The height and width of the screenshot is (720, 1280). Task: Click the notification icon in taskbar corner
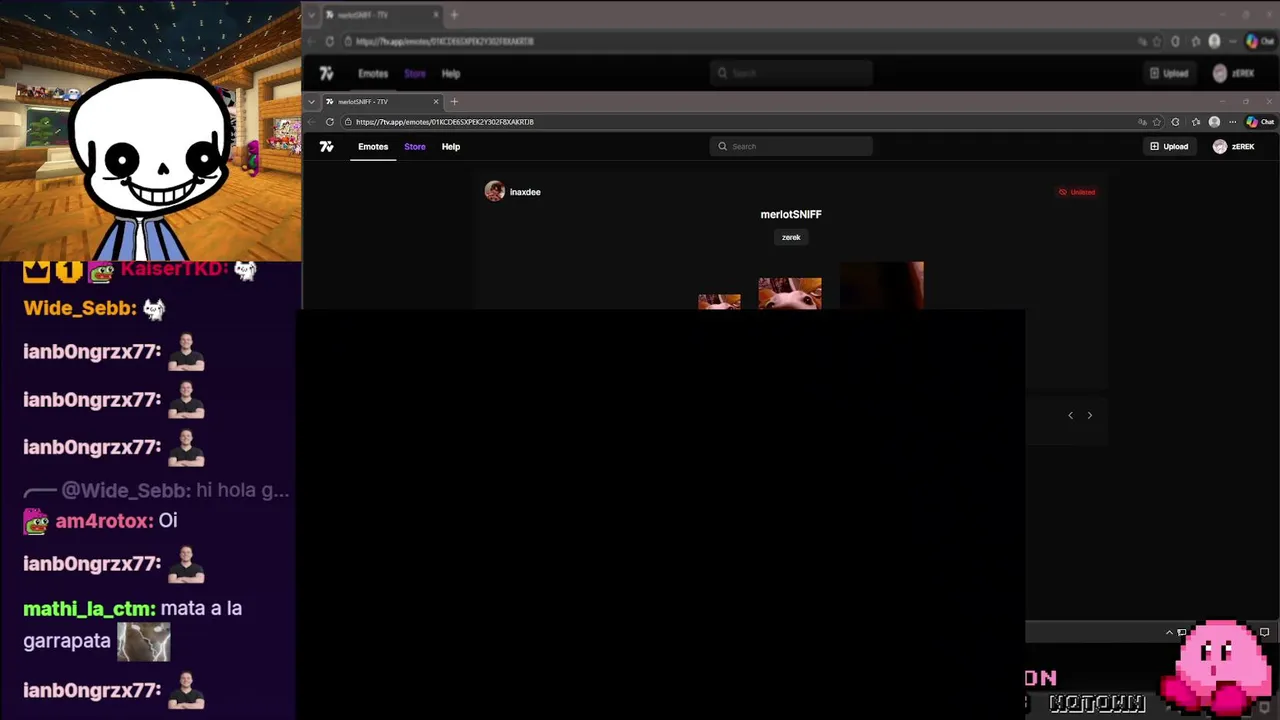[1264, 632]
